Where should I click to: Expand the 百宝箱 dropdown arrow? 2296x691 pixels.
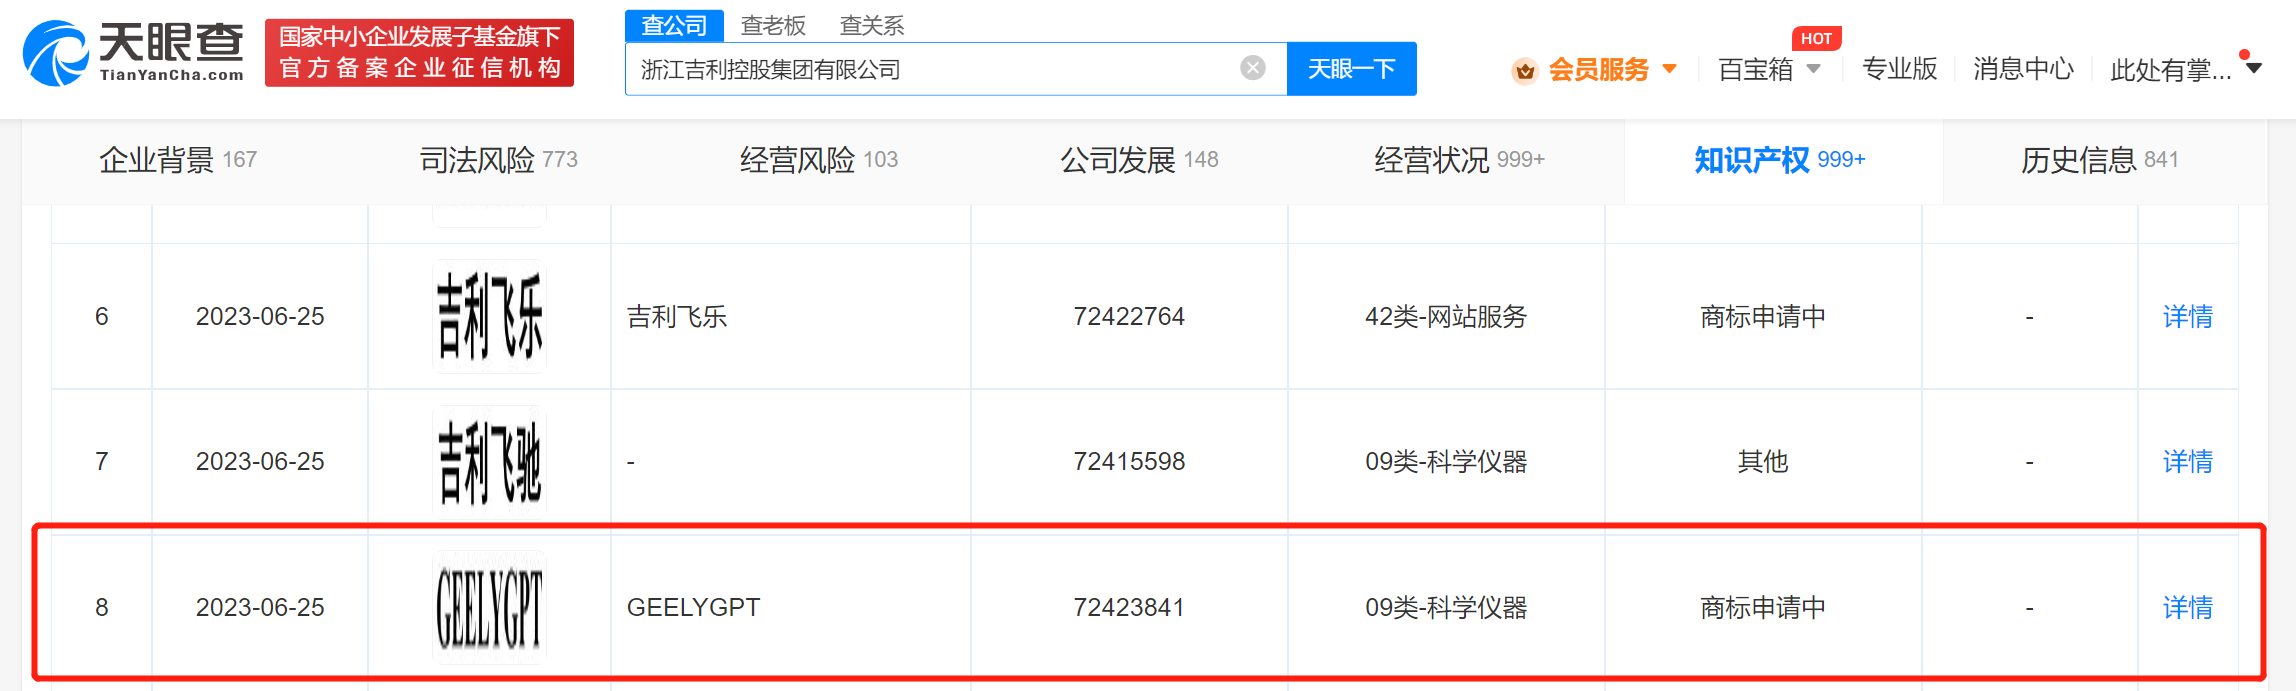coord(1814,69)
